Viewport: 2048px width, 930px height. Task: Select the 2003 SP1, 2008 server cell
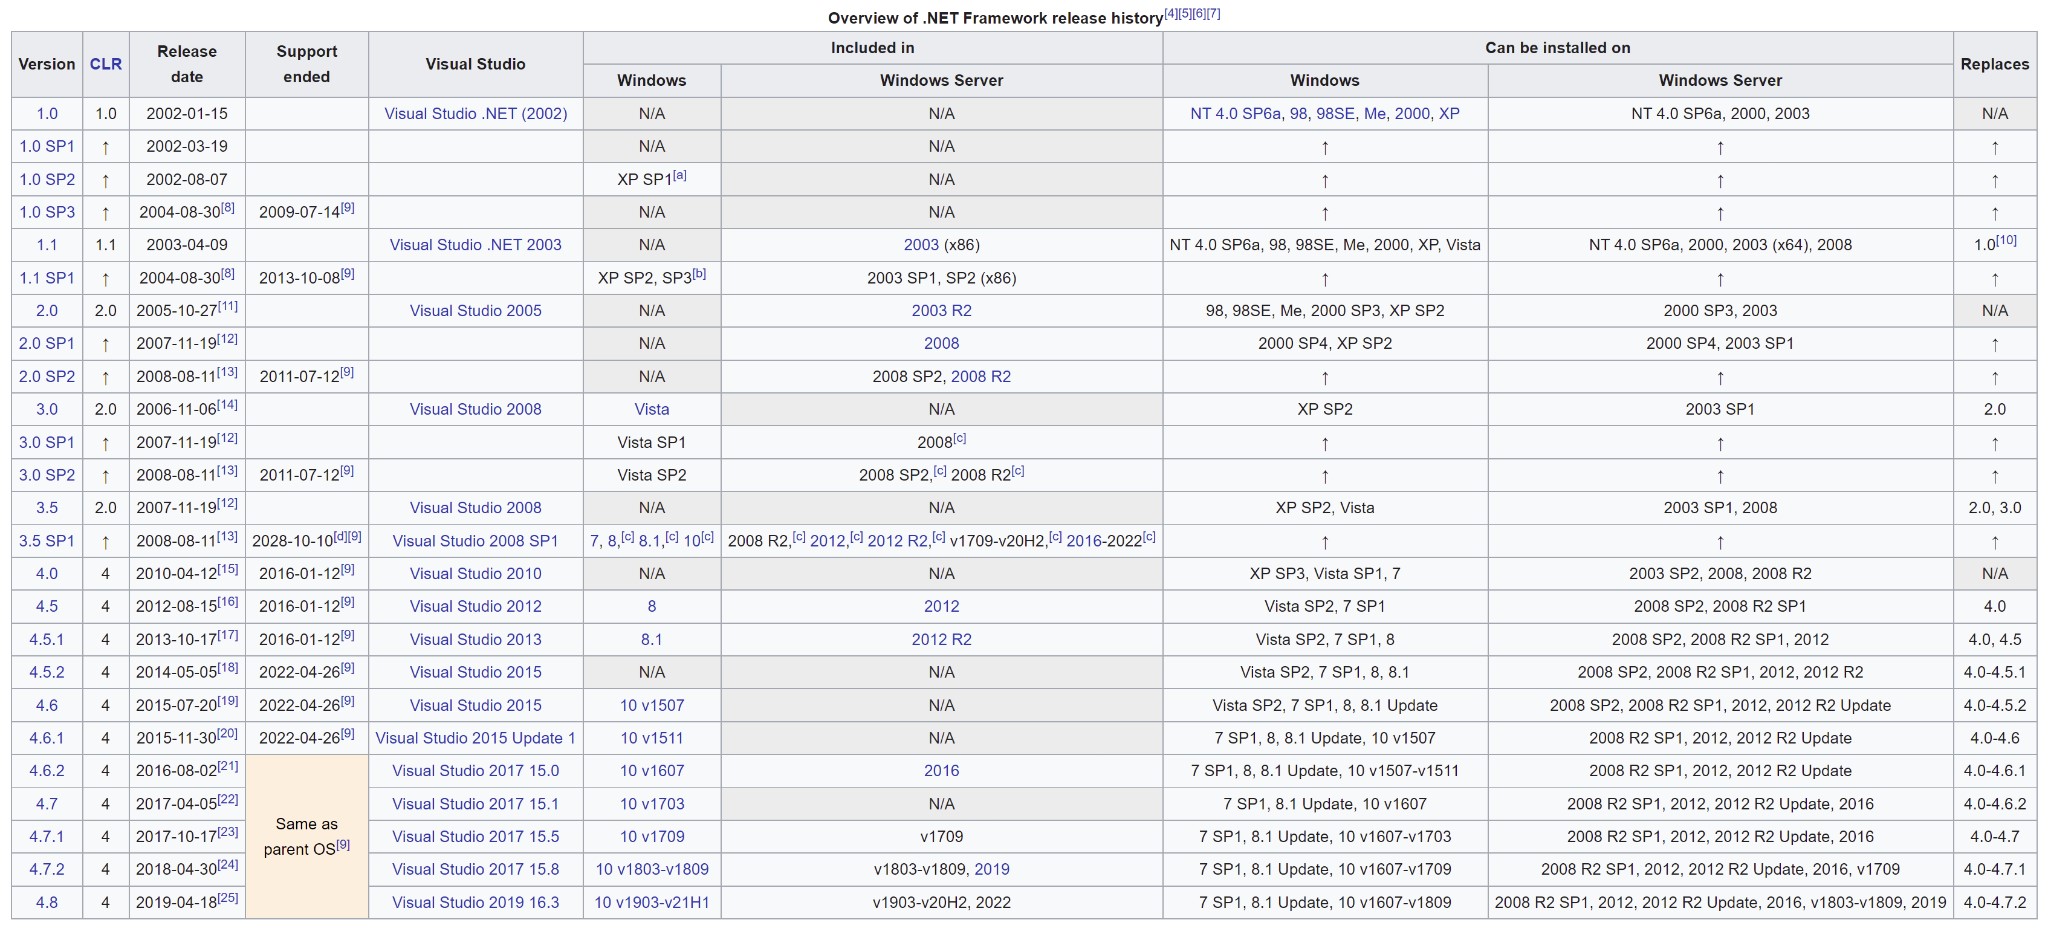coord(1720,508)
